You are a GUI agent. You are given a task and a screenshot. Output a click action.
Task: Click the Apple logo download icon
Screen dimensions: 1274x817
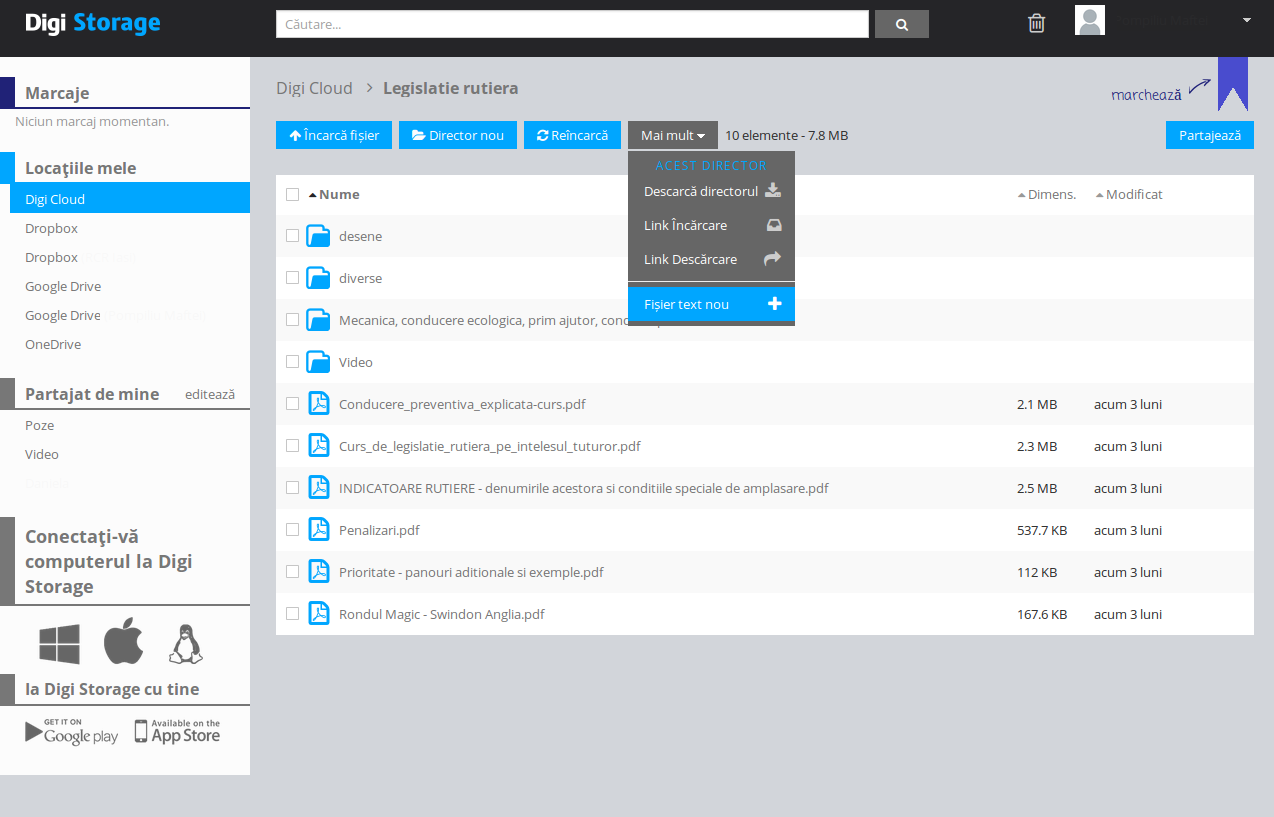[124, 642]
